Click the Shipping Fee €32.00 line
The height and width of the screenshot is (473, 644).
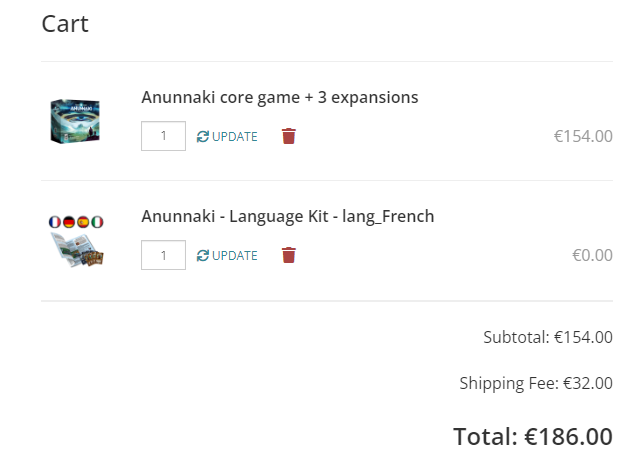tap(536, 383)
